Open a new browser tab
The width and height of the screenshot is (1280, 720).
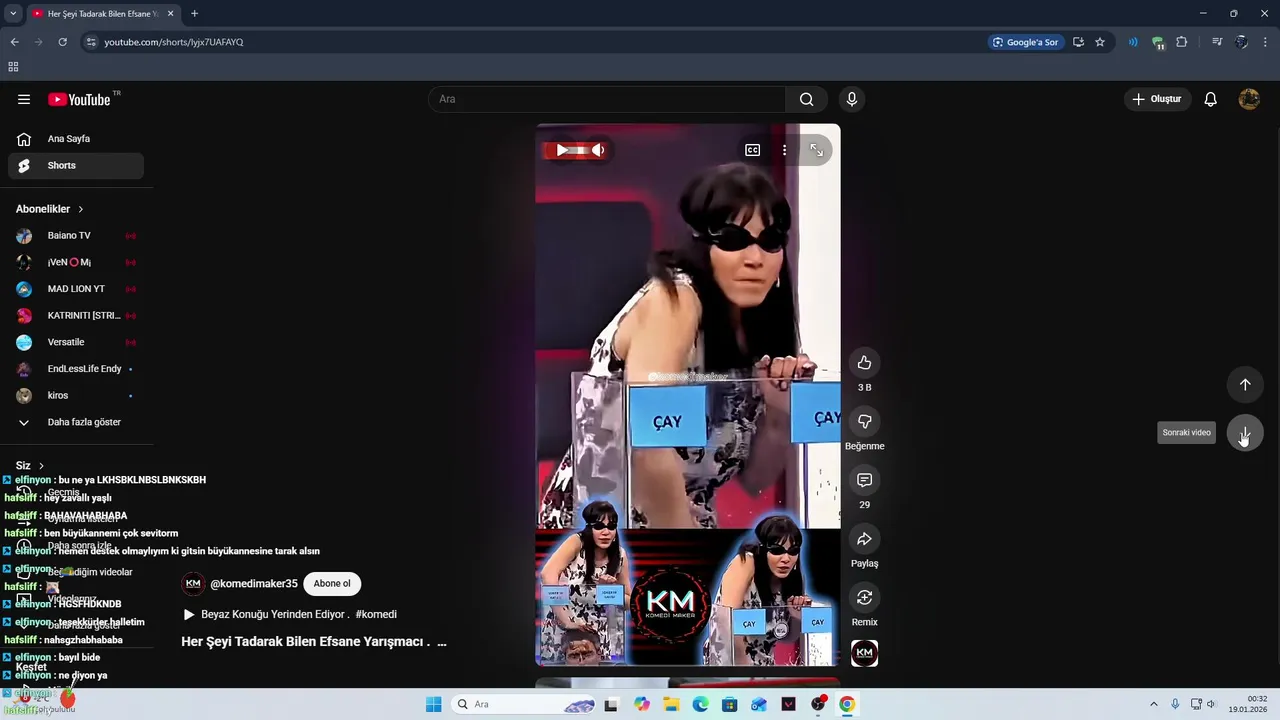(194, 14)
